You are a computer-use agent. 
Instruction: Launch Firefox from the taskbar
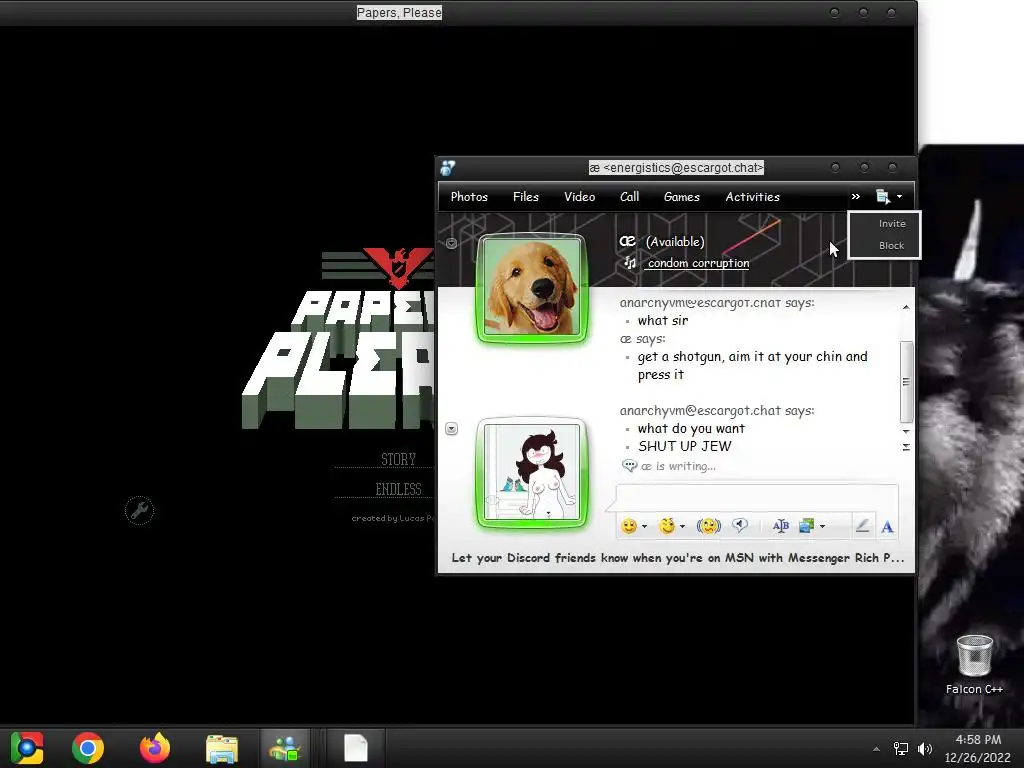pyautogui.click(x=155, y=748)
